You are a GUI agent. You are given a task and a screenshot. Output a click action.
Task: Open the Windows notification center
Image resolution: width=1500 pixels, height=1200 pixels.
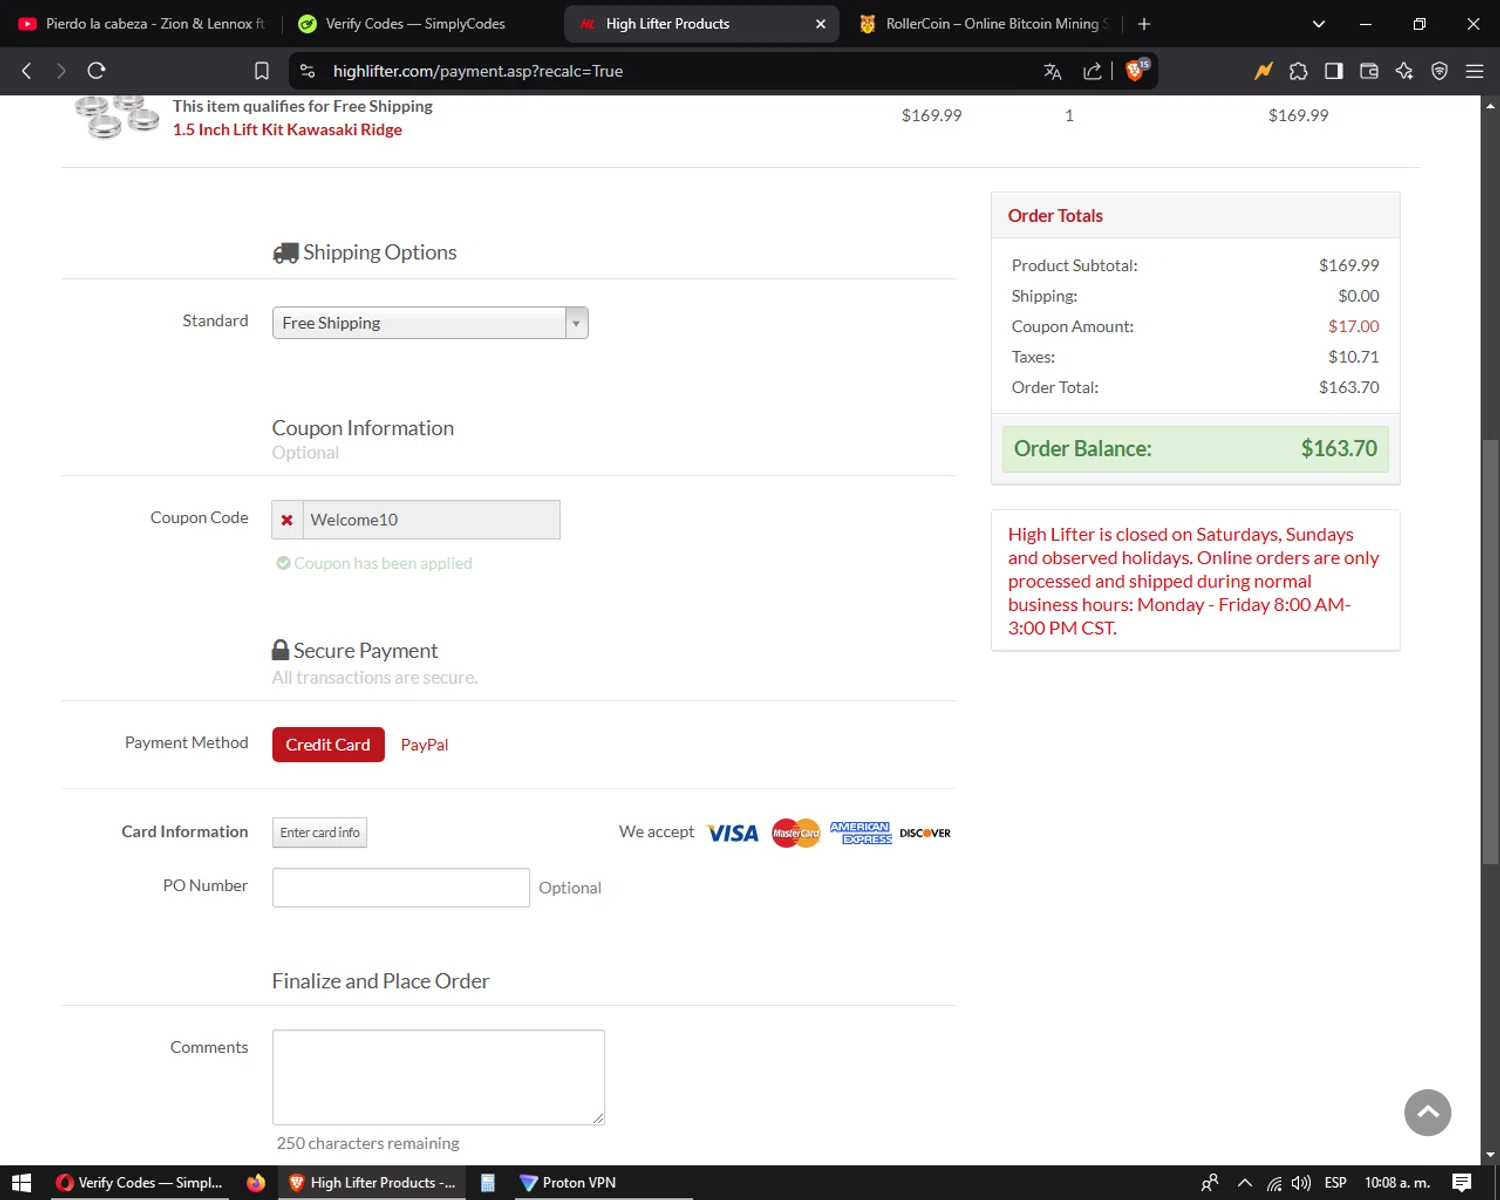coord(1462,1183)
